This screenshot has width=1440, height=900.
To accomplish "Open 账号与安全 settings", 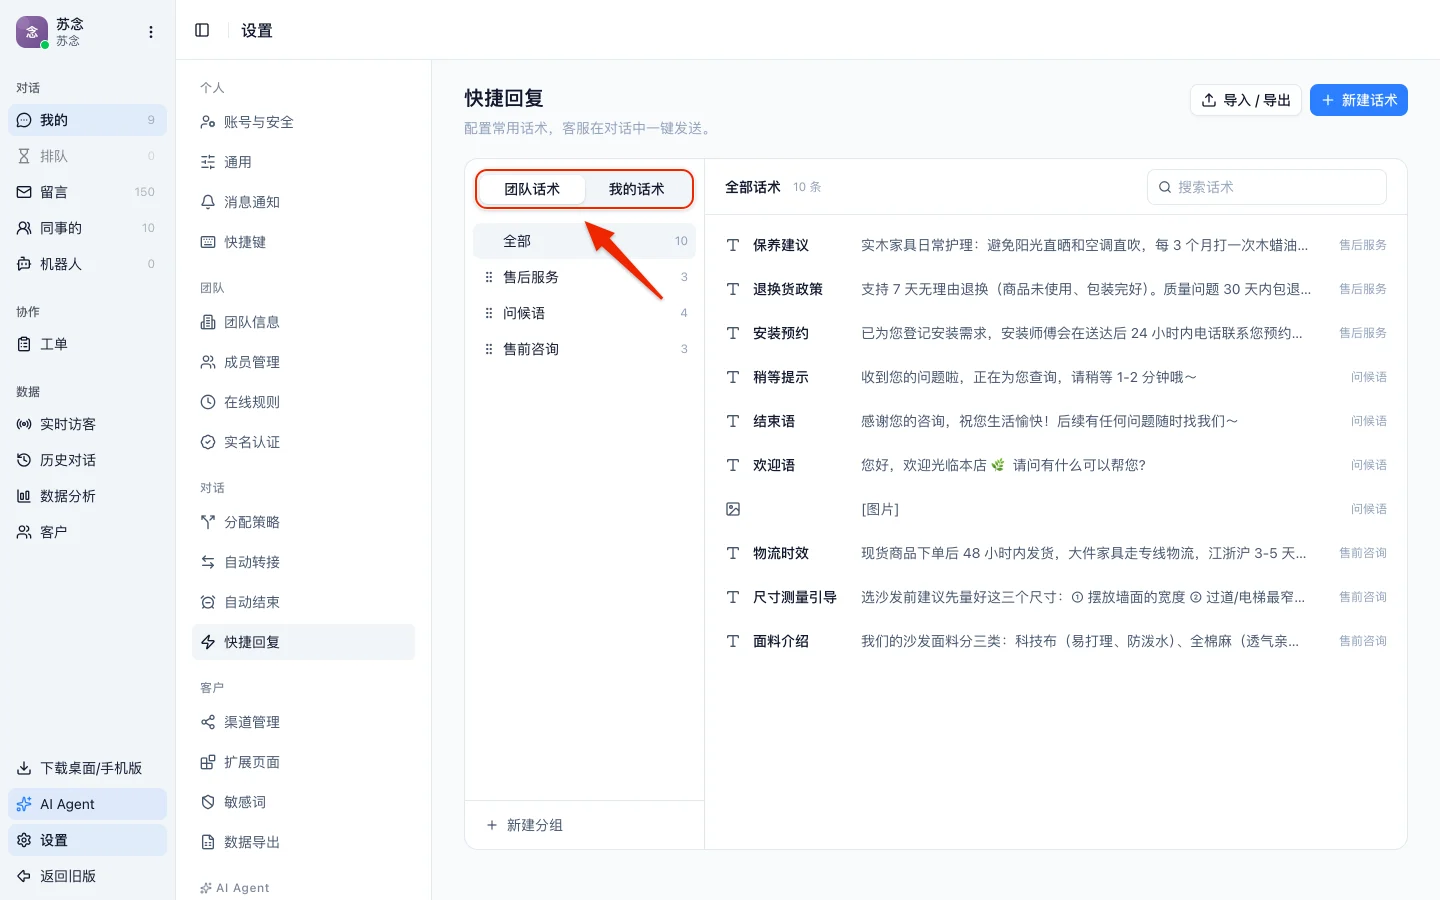I will (x=303, y=122).
